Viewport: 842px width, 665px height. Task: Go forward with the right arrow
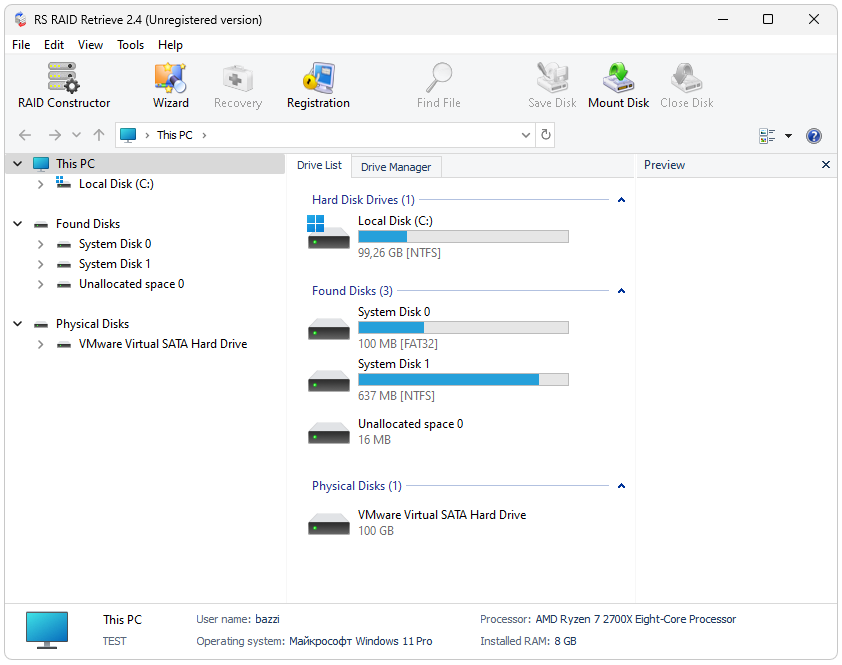[55, 135]
